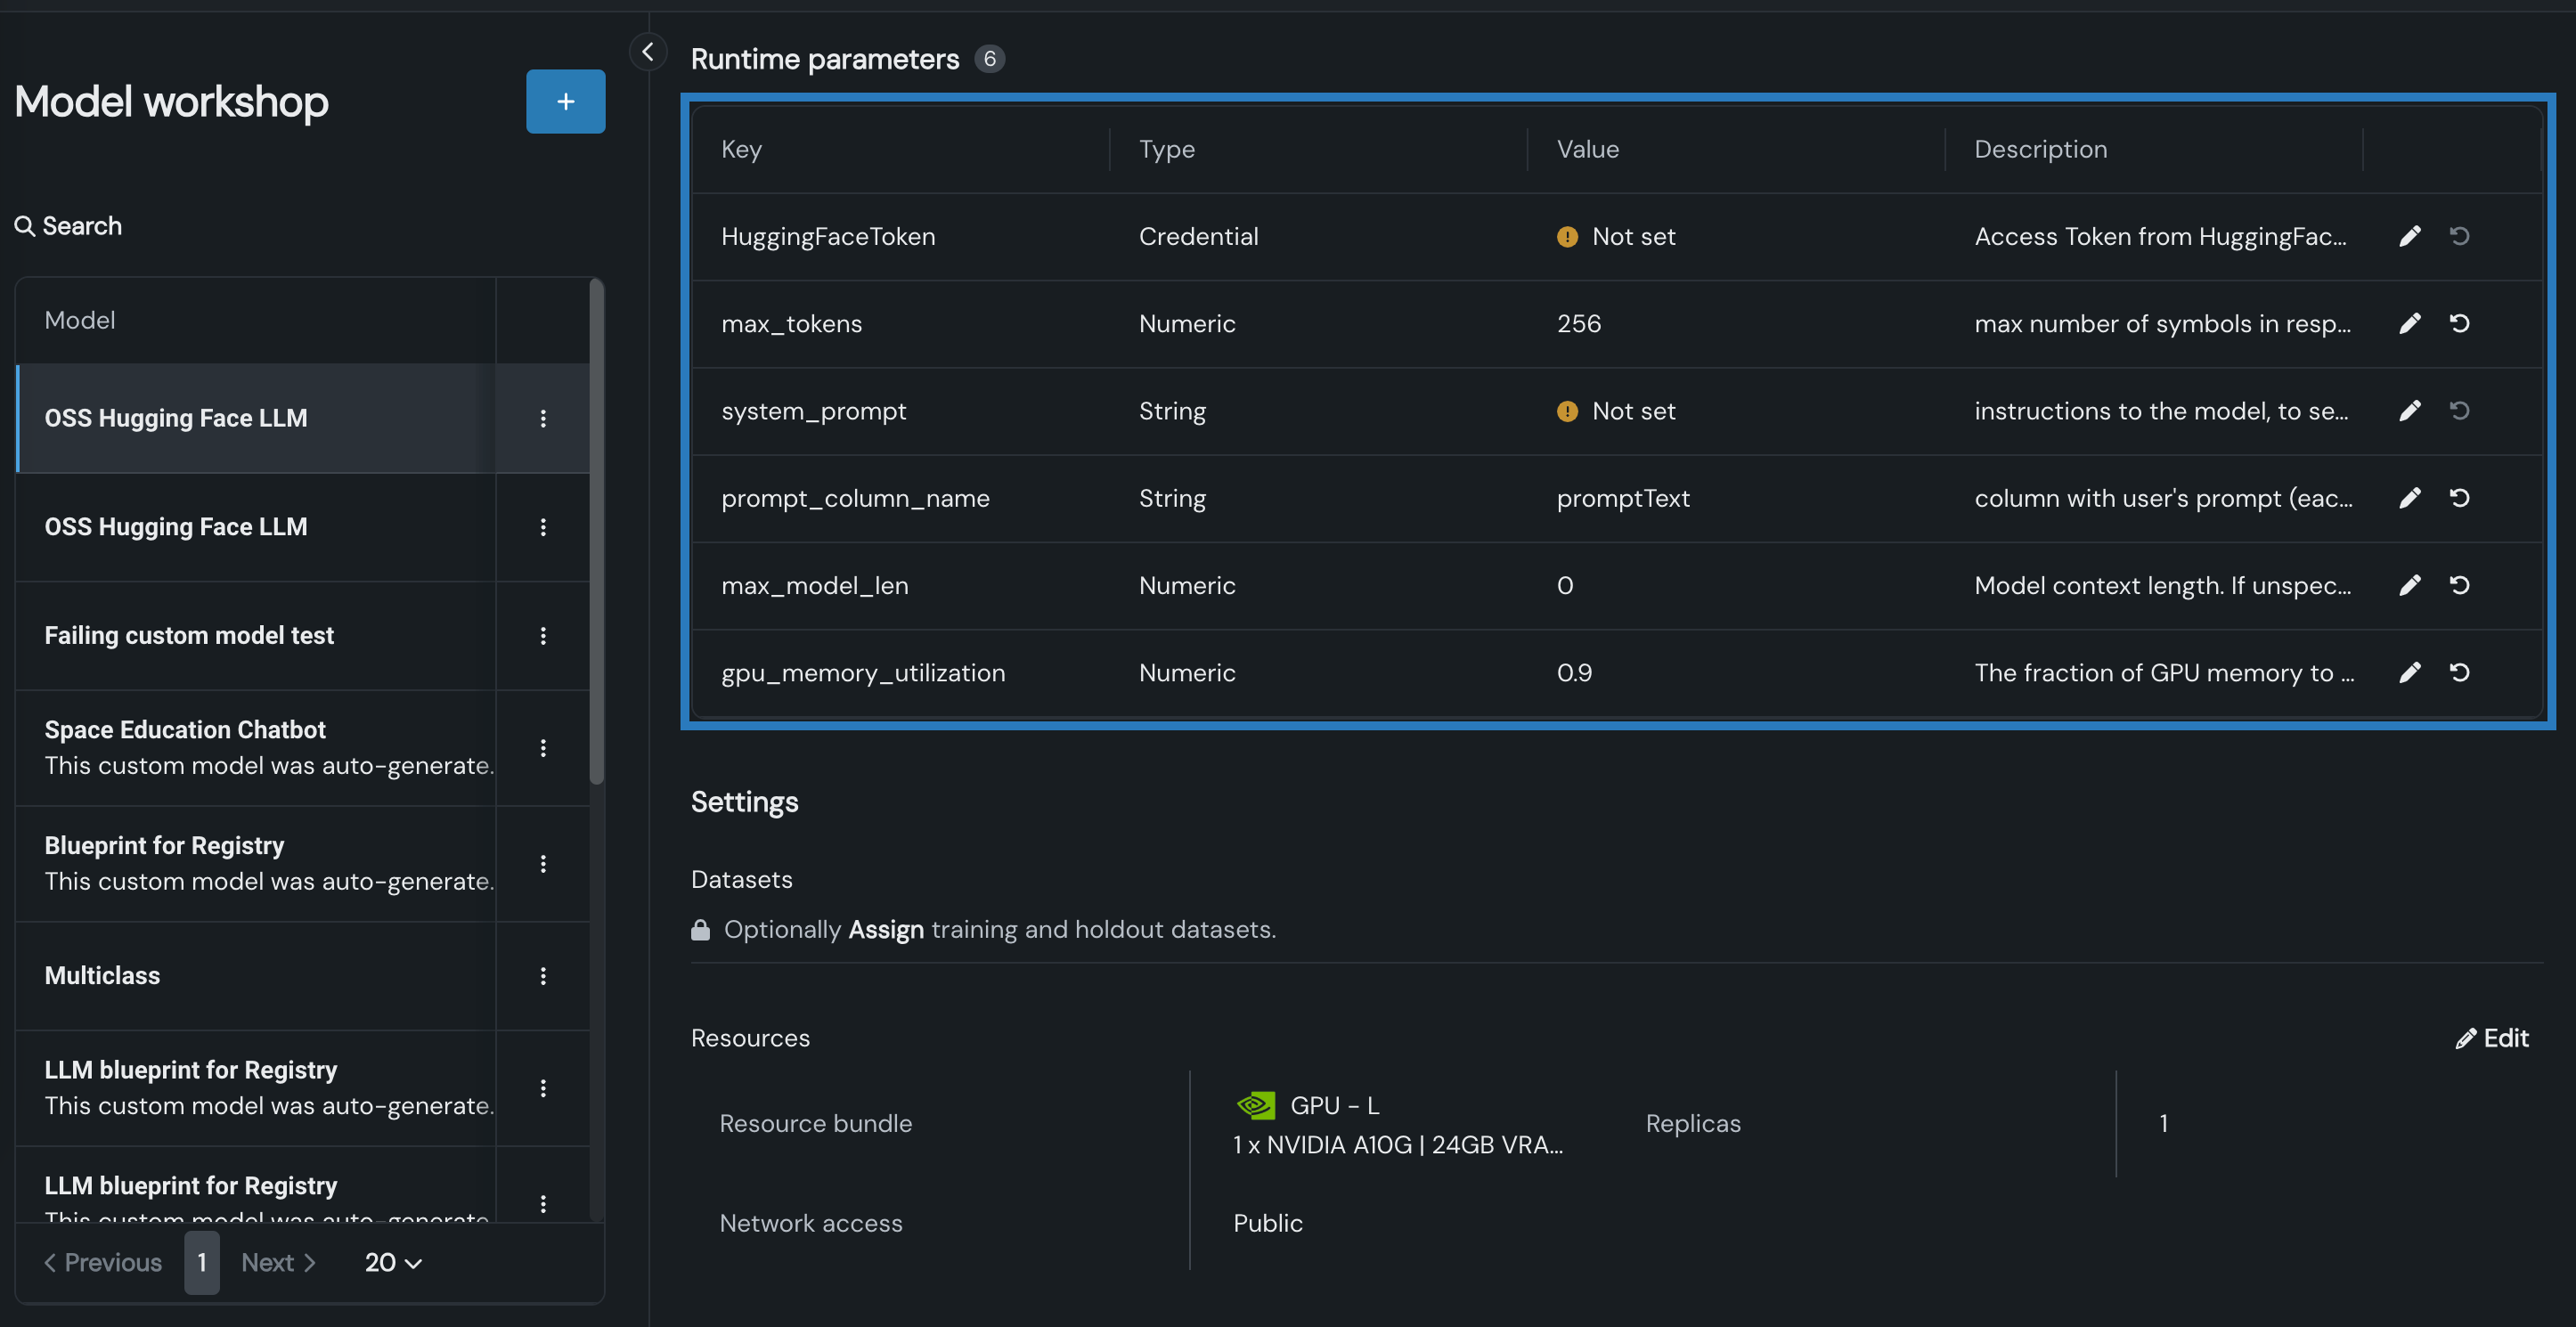Reset max_tokens value to default
2576x1327 pixels.
point(2459,323)
